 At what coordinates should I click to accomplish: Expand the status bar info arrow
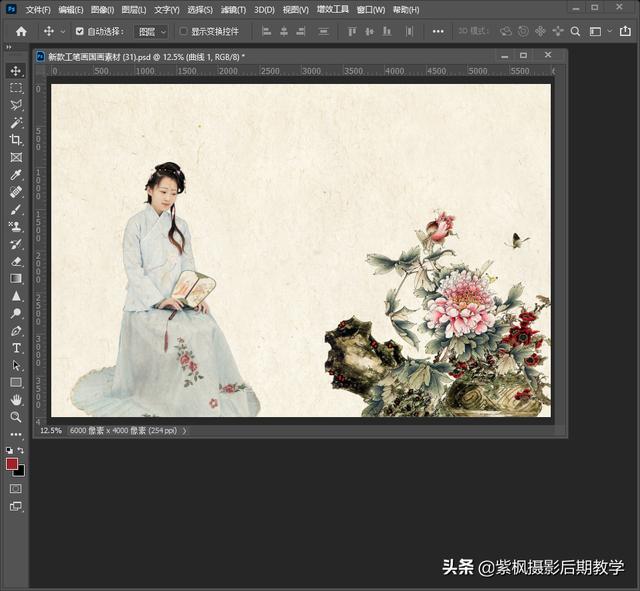pyautogui.click(x=184, y=430)
